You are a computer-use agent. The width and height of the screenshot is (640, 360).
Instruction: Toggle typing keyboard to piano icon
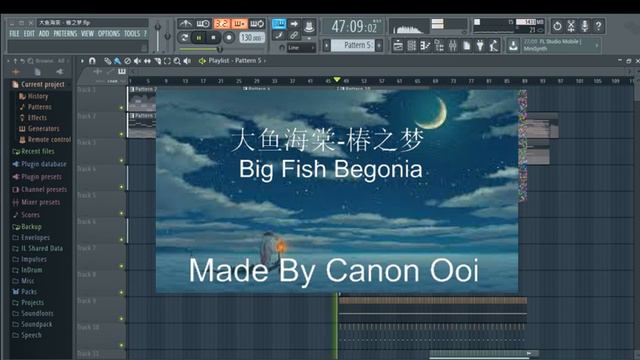click(x=279, y=24)
